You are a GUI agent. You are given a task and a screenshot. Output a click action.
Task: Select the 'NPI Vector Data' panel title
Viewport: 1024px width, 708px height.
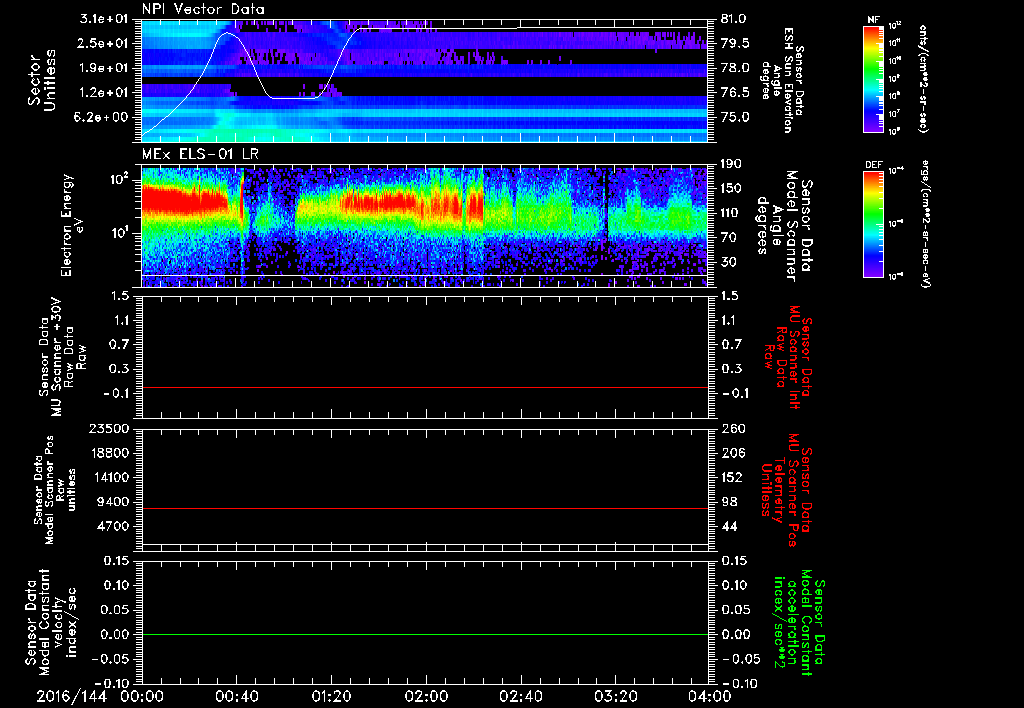203,9
